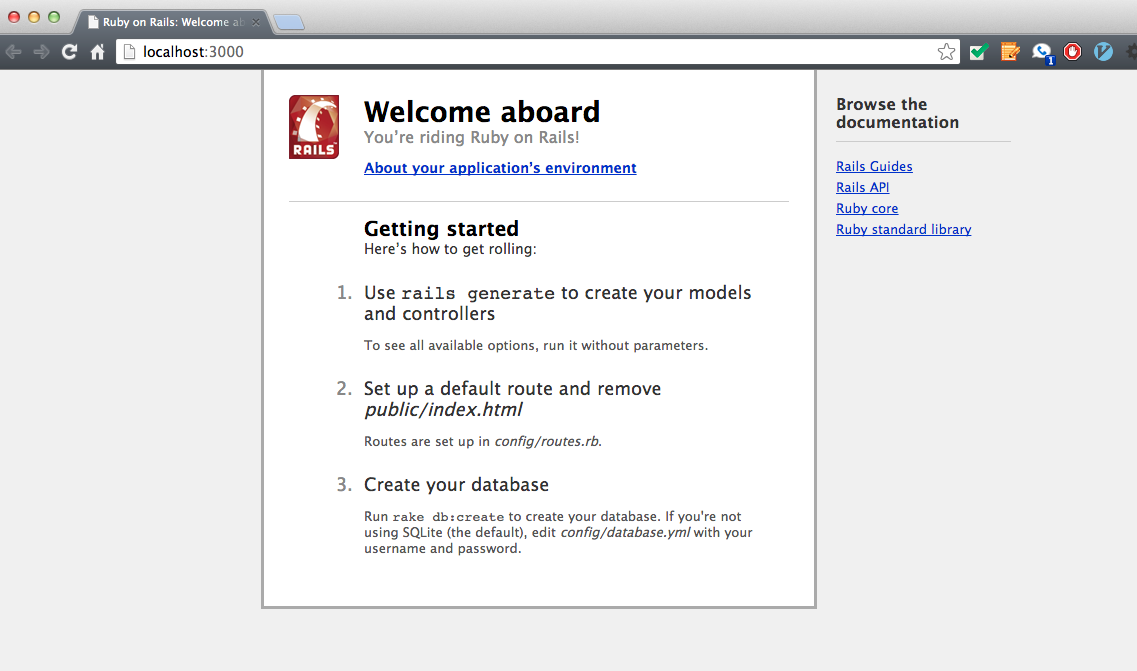This screenshot has height=671, width=1137.
Task: Open a new tab beside the Rails tab
Action: pos(289,22)
